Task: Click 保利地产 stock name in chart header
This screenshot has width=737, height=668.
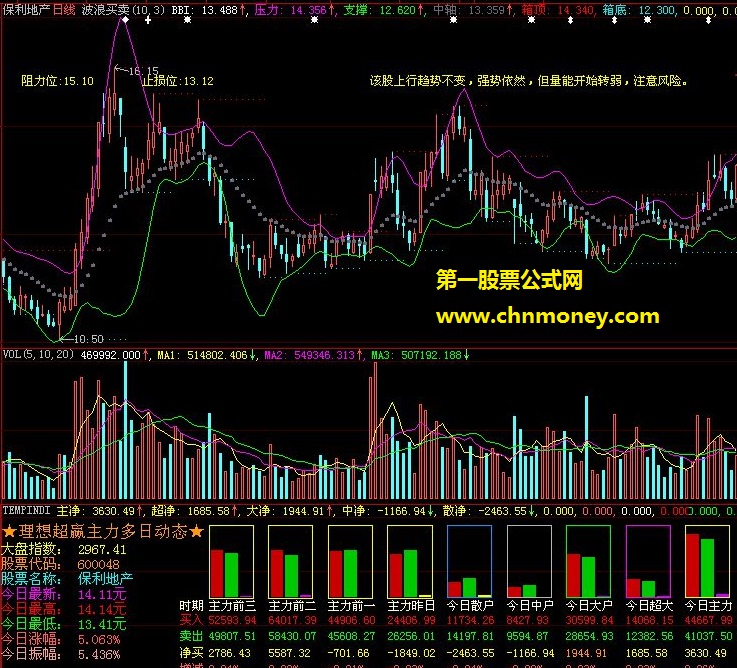Action: (25, 9)
